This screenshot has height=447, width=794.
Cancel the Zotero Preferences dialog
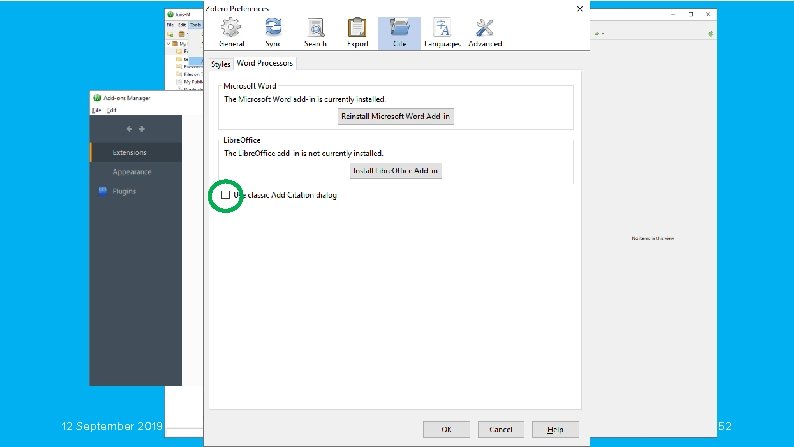(x=501, y=429)
